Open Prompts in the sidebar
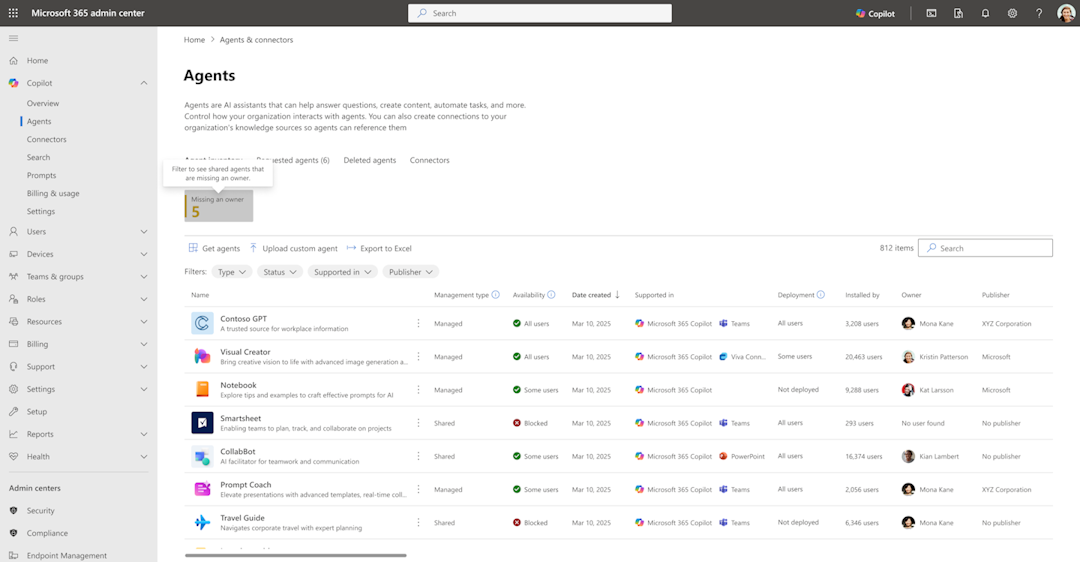The width and height of the screenshot is (1080, 562). click(41, 176)
